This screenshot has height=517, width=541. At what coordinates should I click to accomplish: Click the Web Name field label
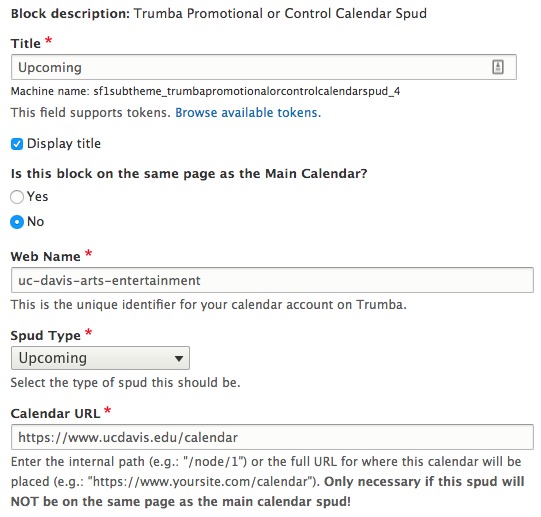tap(46, 256)
